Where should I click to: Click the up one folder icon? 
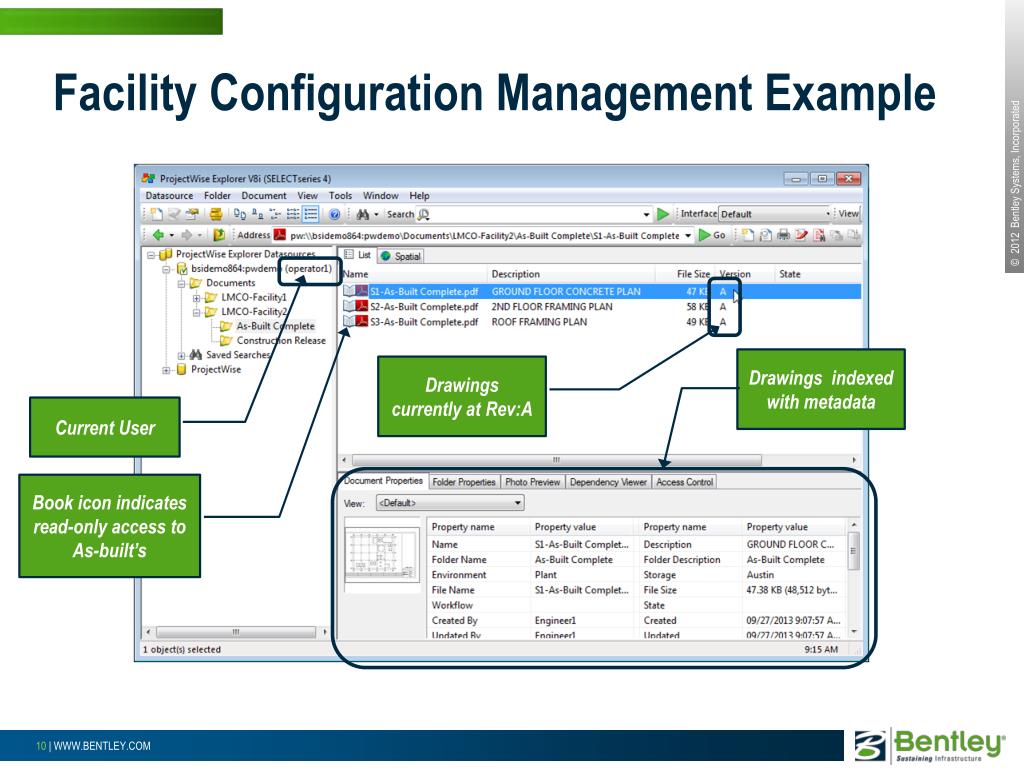(x=219, y=234)
